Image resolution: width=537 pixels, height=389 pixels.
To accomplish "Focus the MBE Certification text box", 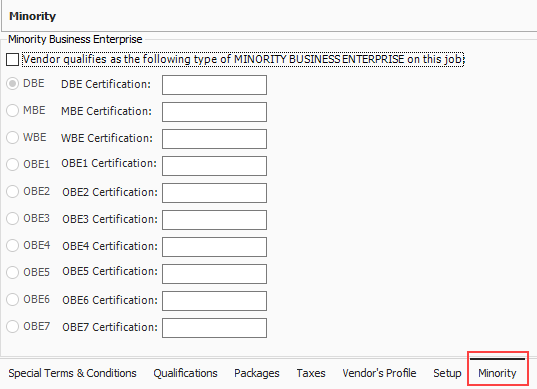I will [214, 112].
